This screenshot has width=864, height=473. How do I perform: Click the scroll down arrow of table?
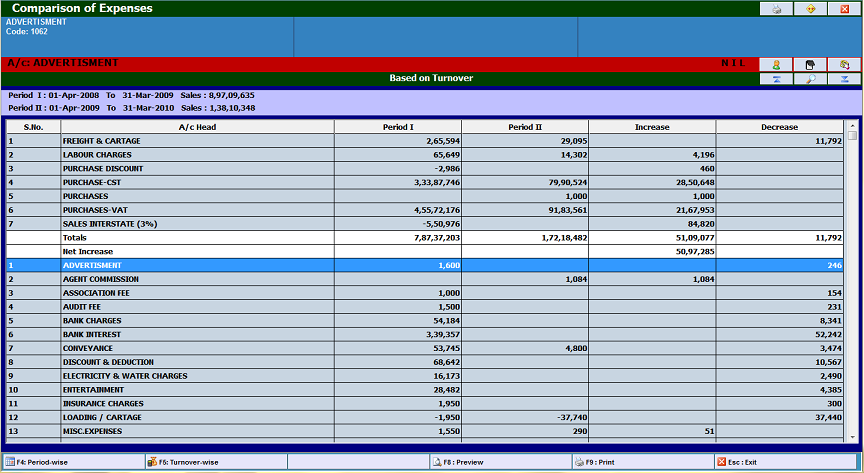pyautogui.click(x=852, y=437)
